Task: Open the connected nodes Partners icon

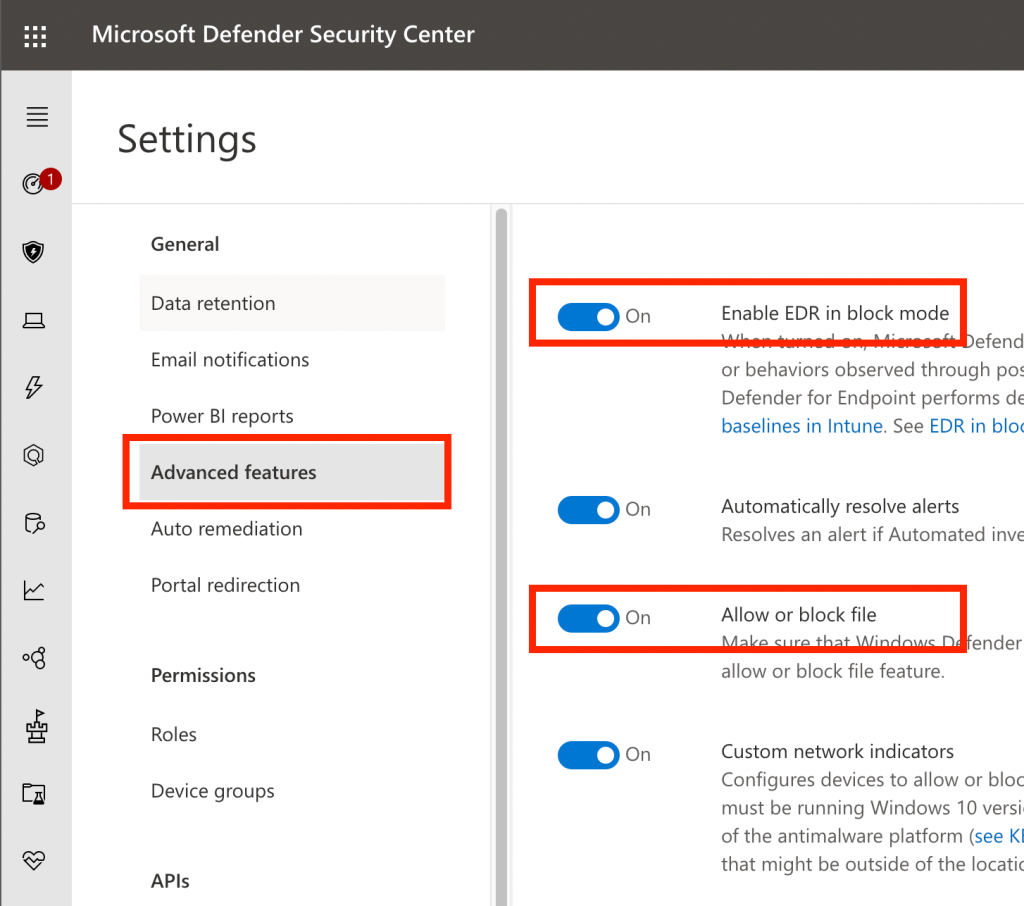Action: click(34, 658)
